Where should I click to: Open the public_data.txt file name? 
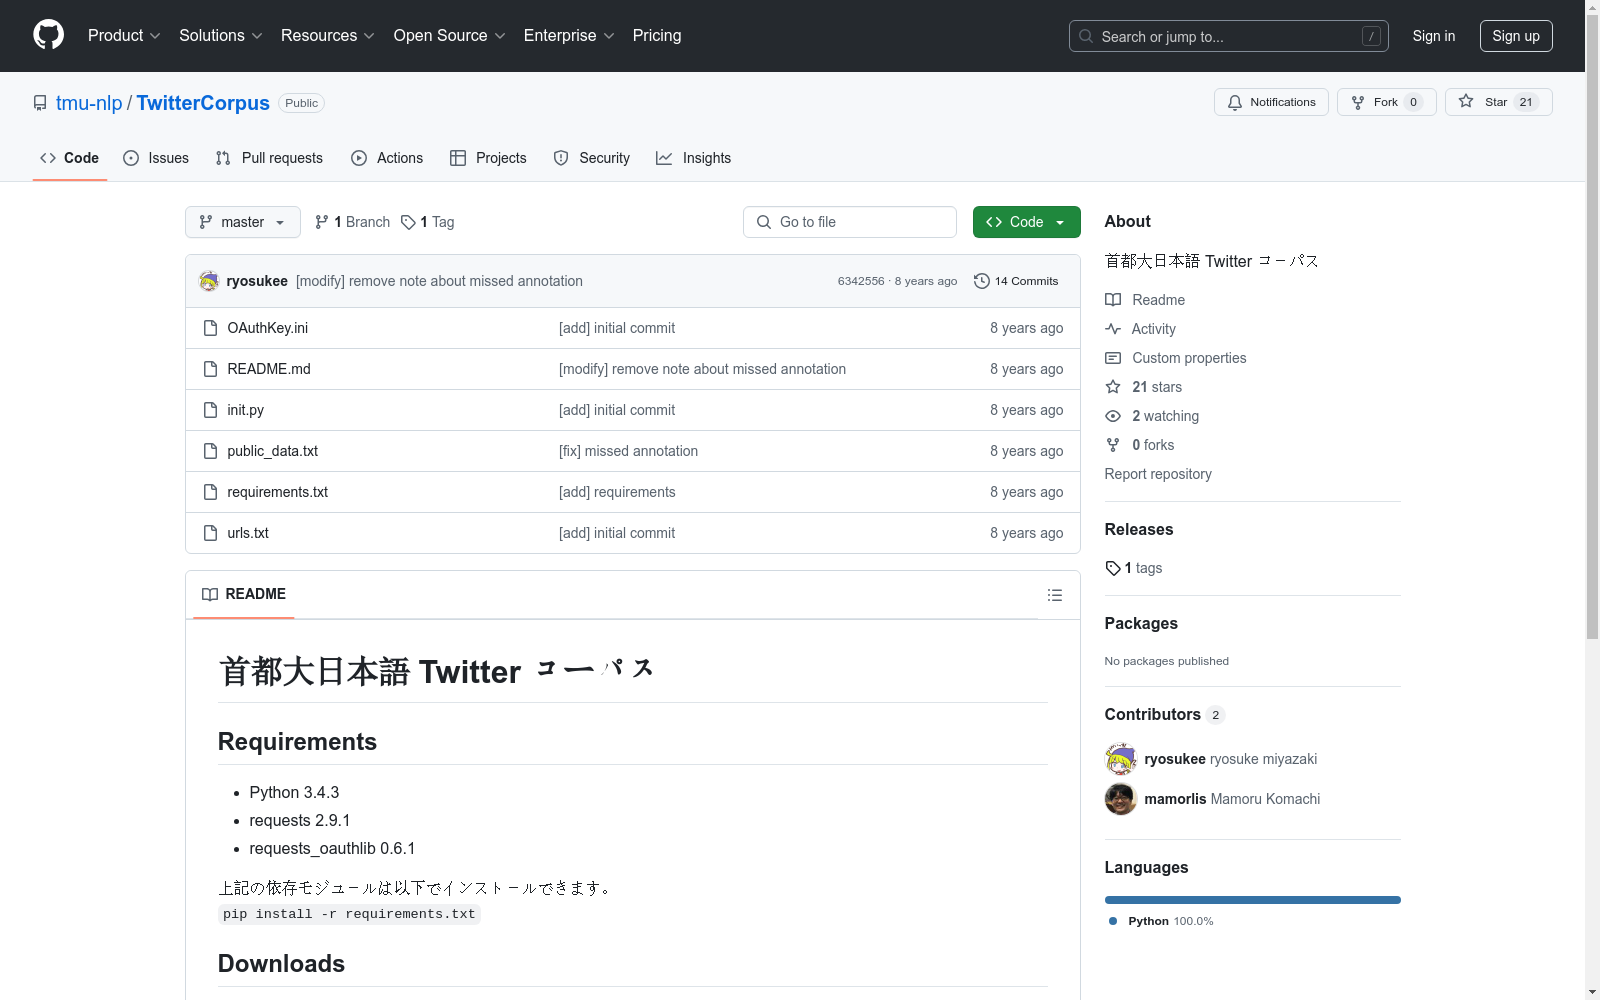(x=272, y=451)
